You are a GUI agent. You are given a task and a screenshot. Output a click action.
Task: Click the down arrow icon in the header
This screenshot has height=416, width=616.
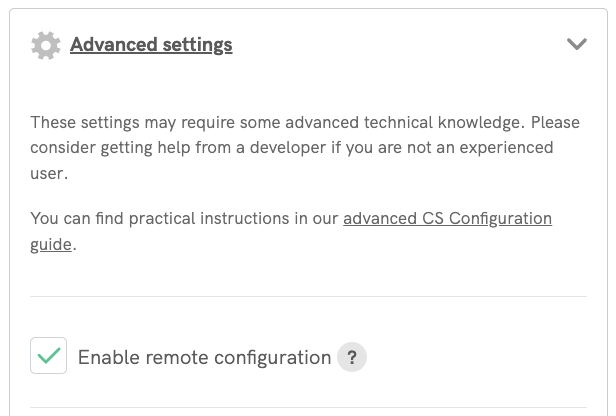click(x=576, y=44)
